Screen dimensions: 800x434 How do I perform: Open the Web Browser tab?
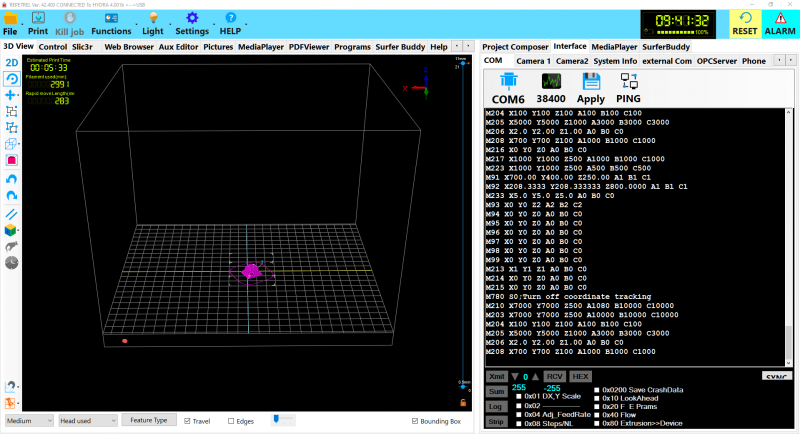(129, 47)
